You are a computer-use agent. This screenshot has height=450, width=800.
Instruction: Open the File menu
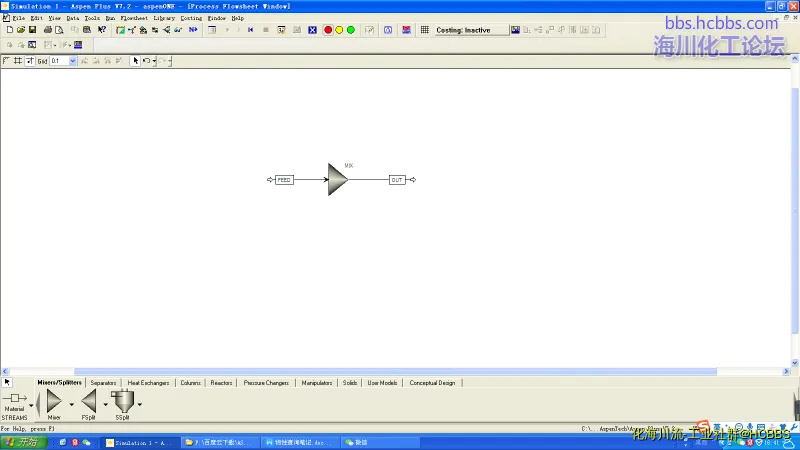point(18,18)
